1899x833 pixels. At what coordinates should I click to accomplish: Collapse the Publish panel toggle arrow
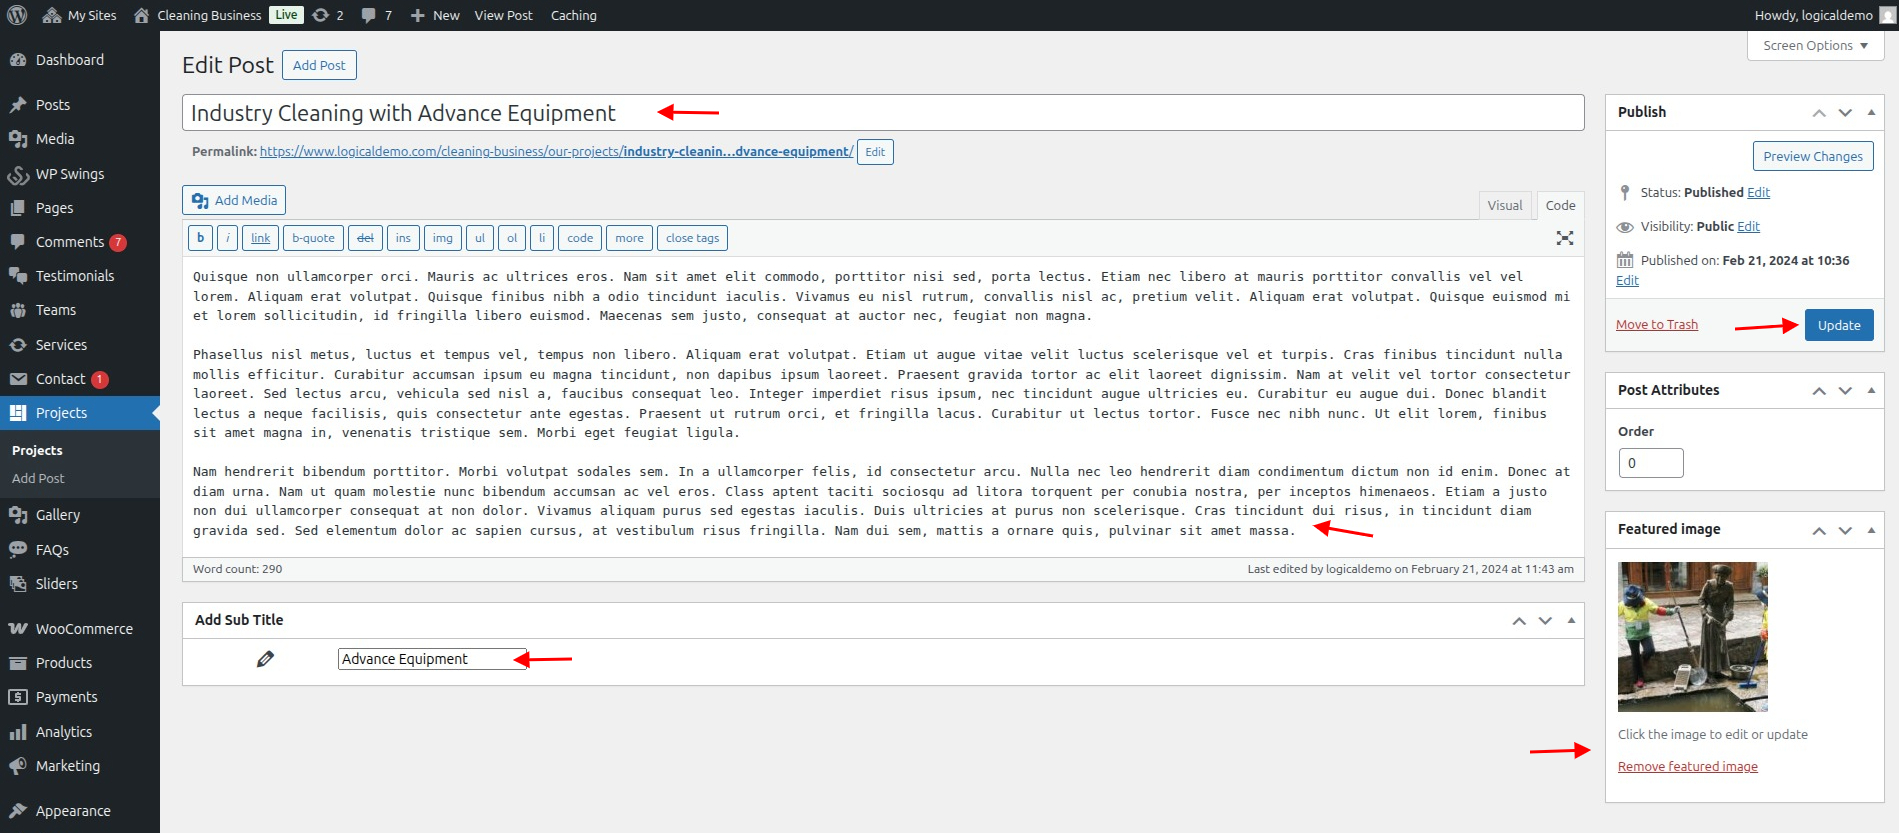(1871, 112)
